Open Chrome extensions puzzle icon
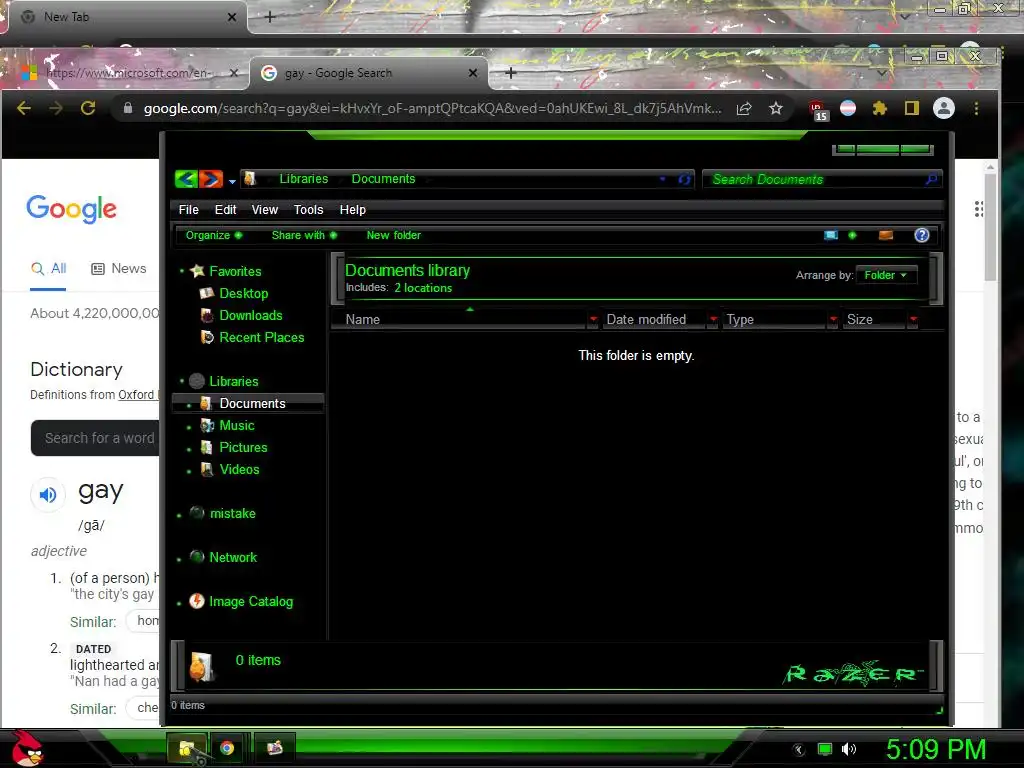The width and height of the screenshot is (1024, 768). point(880,108)
